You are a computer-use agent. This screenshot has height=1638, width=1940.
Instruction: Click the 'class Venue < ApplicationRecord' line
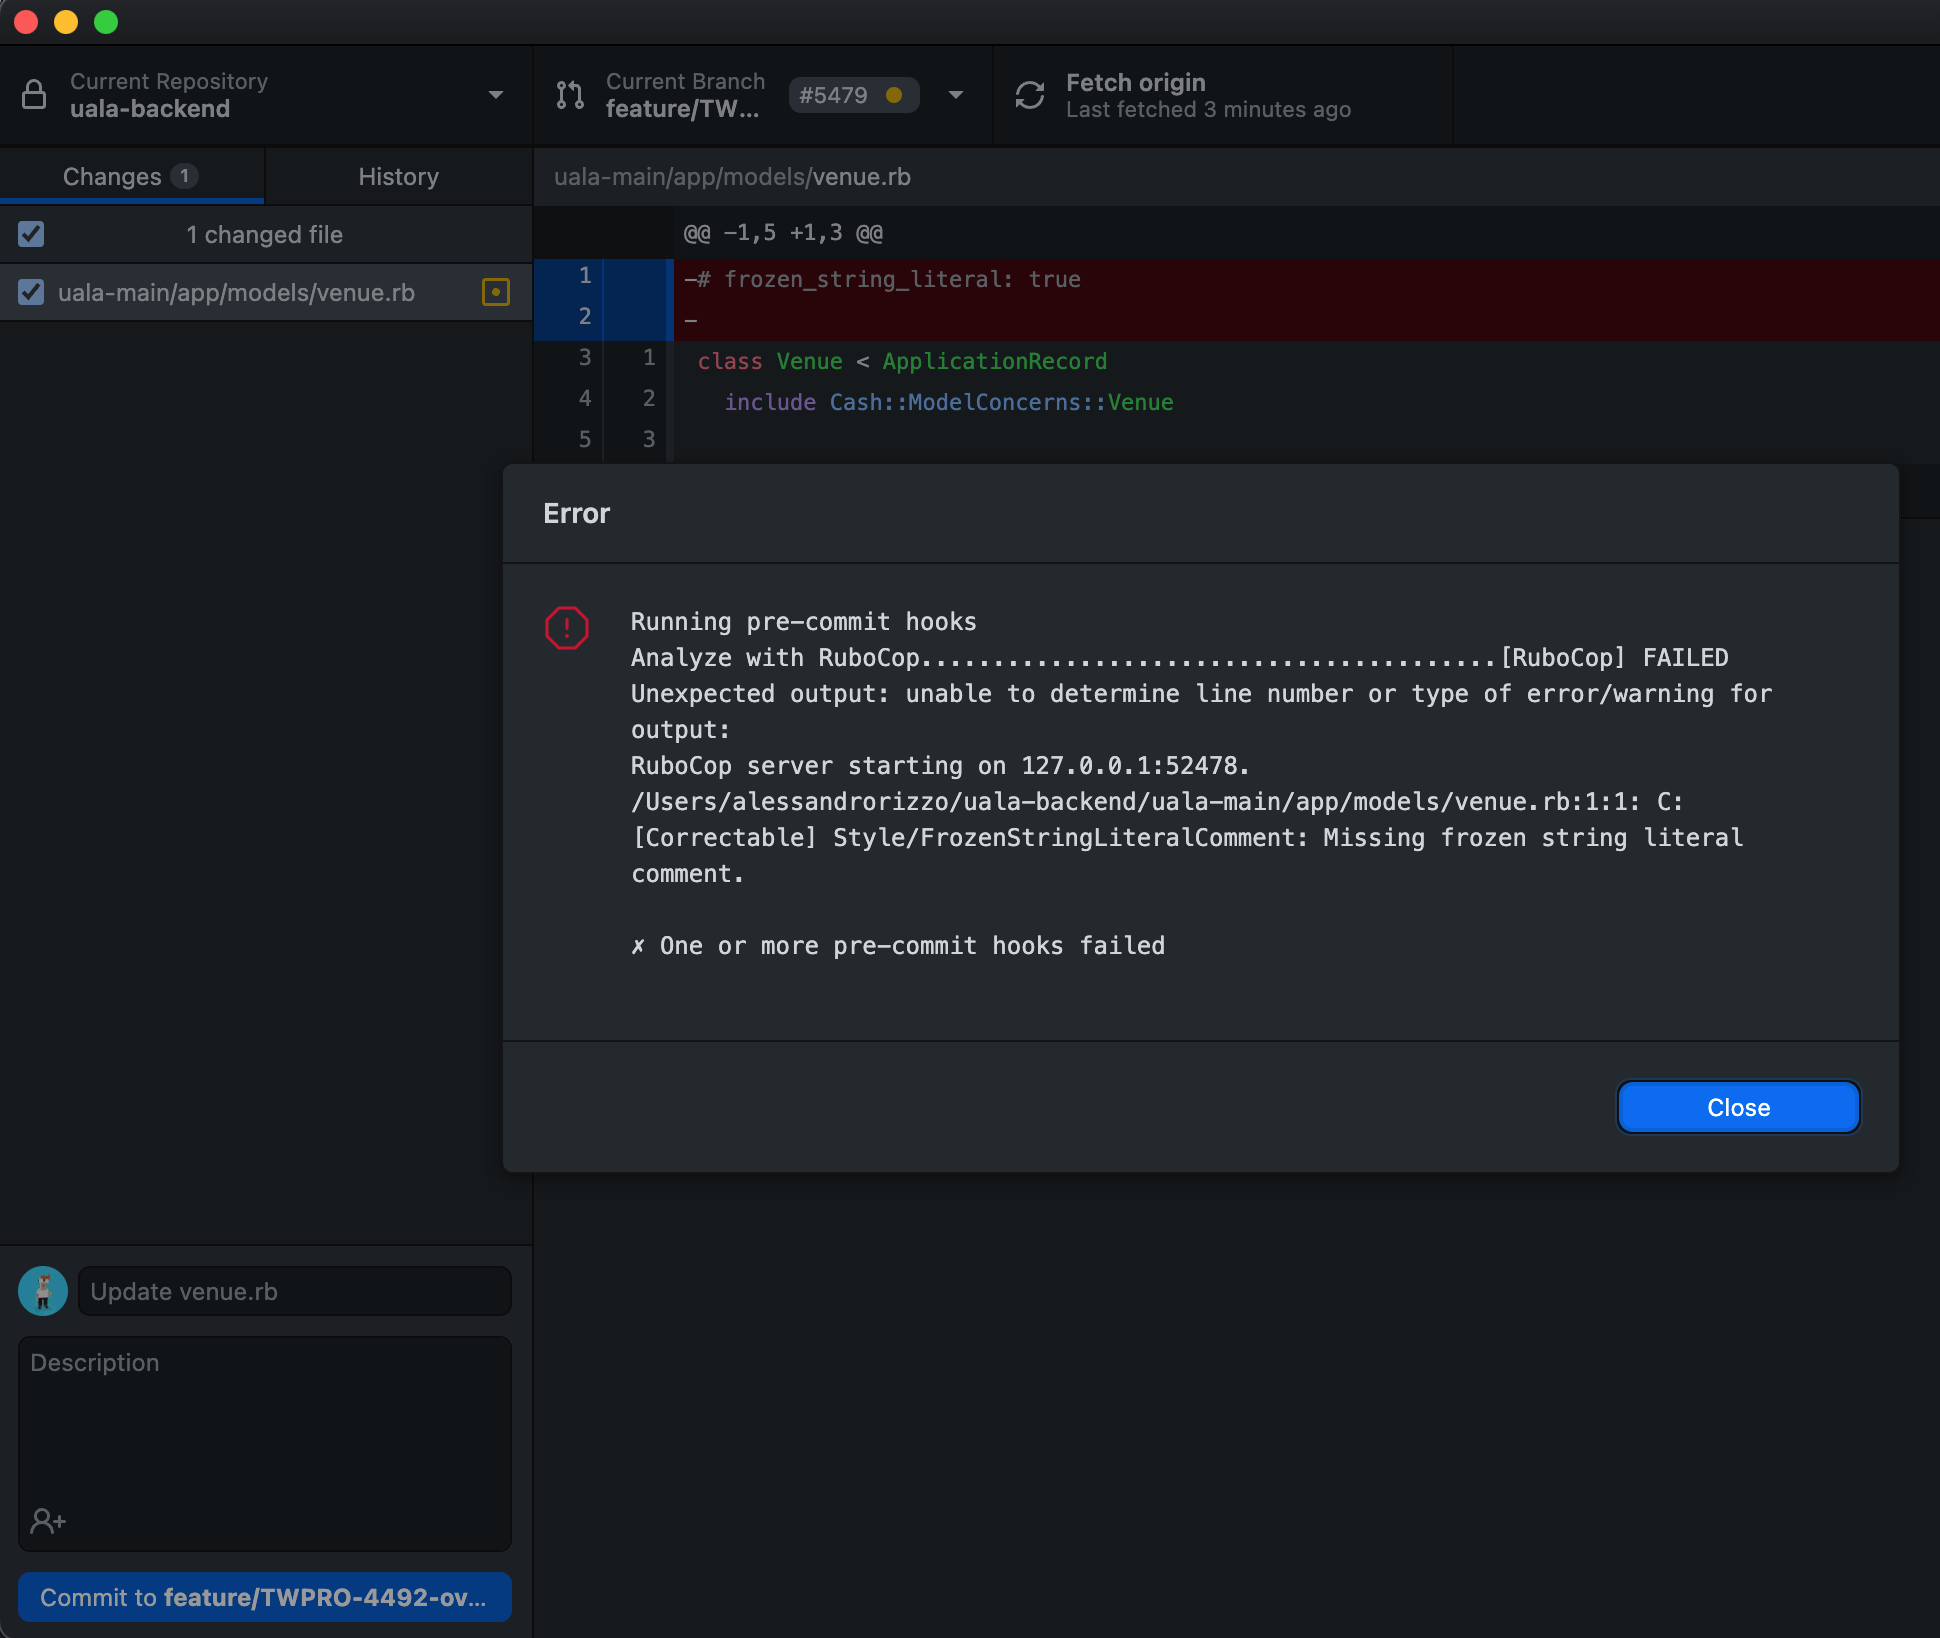tap(902, 361)
